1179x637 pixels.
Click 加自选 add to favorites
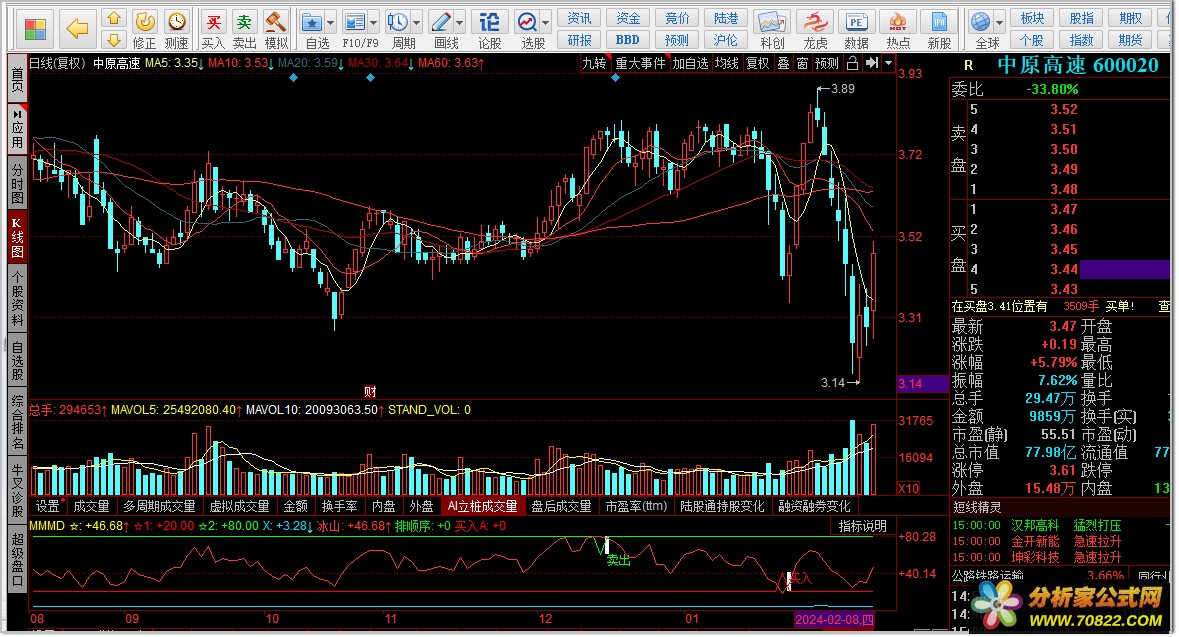690,63
